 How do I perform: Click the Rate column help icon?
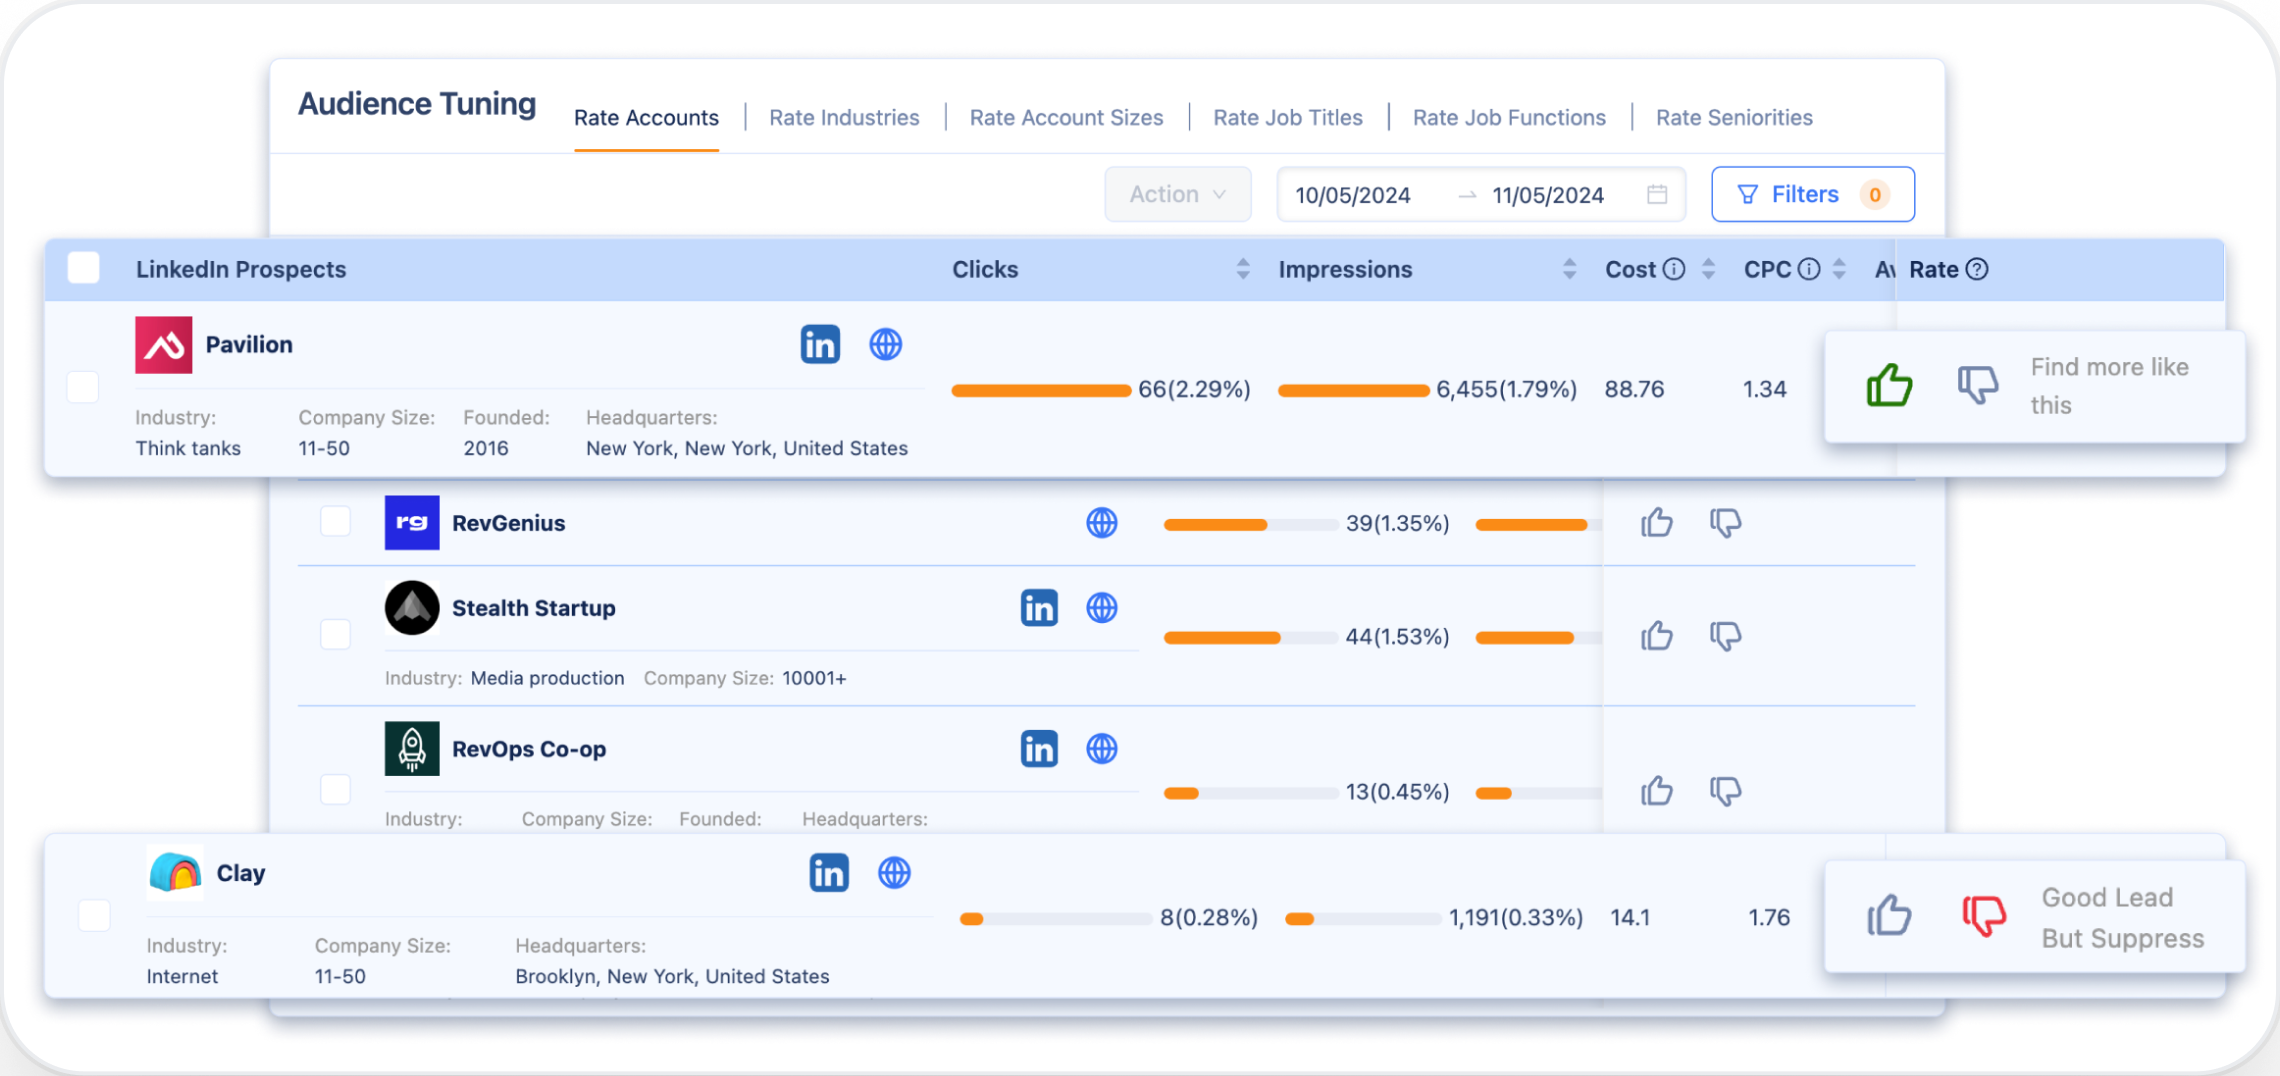coord(1977,269)
